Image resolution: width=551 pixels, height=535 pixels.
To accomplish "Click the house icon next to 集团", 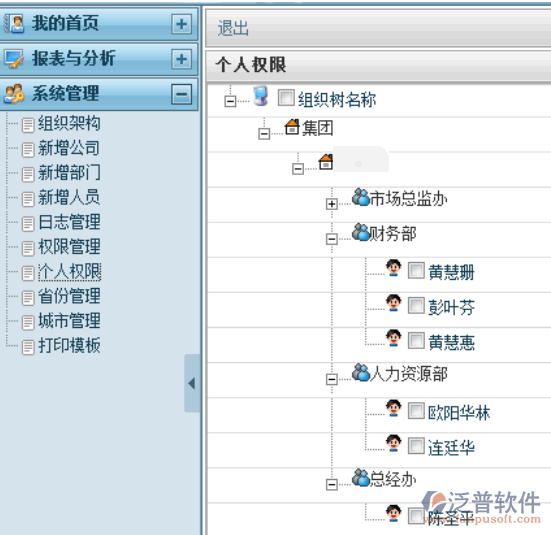I will tap(292, 127).
